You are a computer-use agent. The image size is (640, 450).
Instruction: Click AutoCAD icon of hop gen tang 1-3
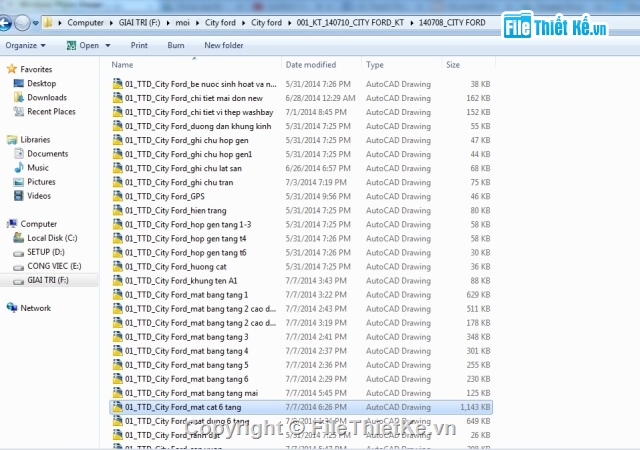click(x=118, y=224)
